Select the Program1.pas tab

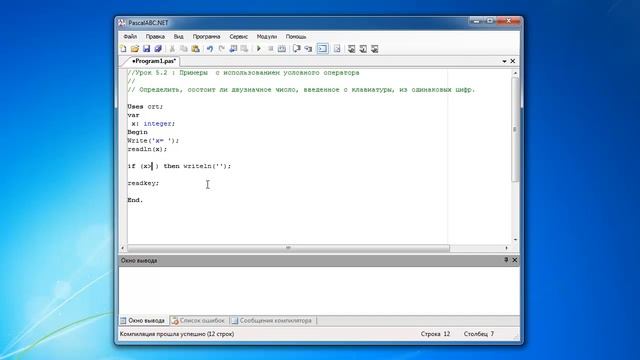(154, 61)
